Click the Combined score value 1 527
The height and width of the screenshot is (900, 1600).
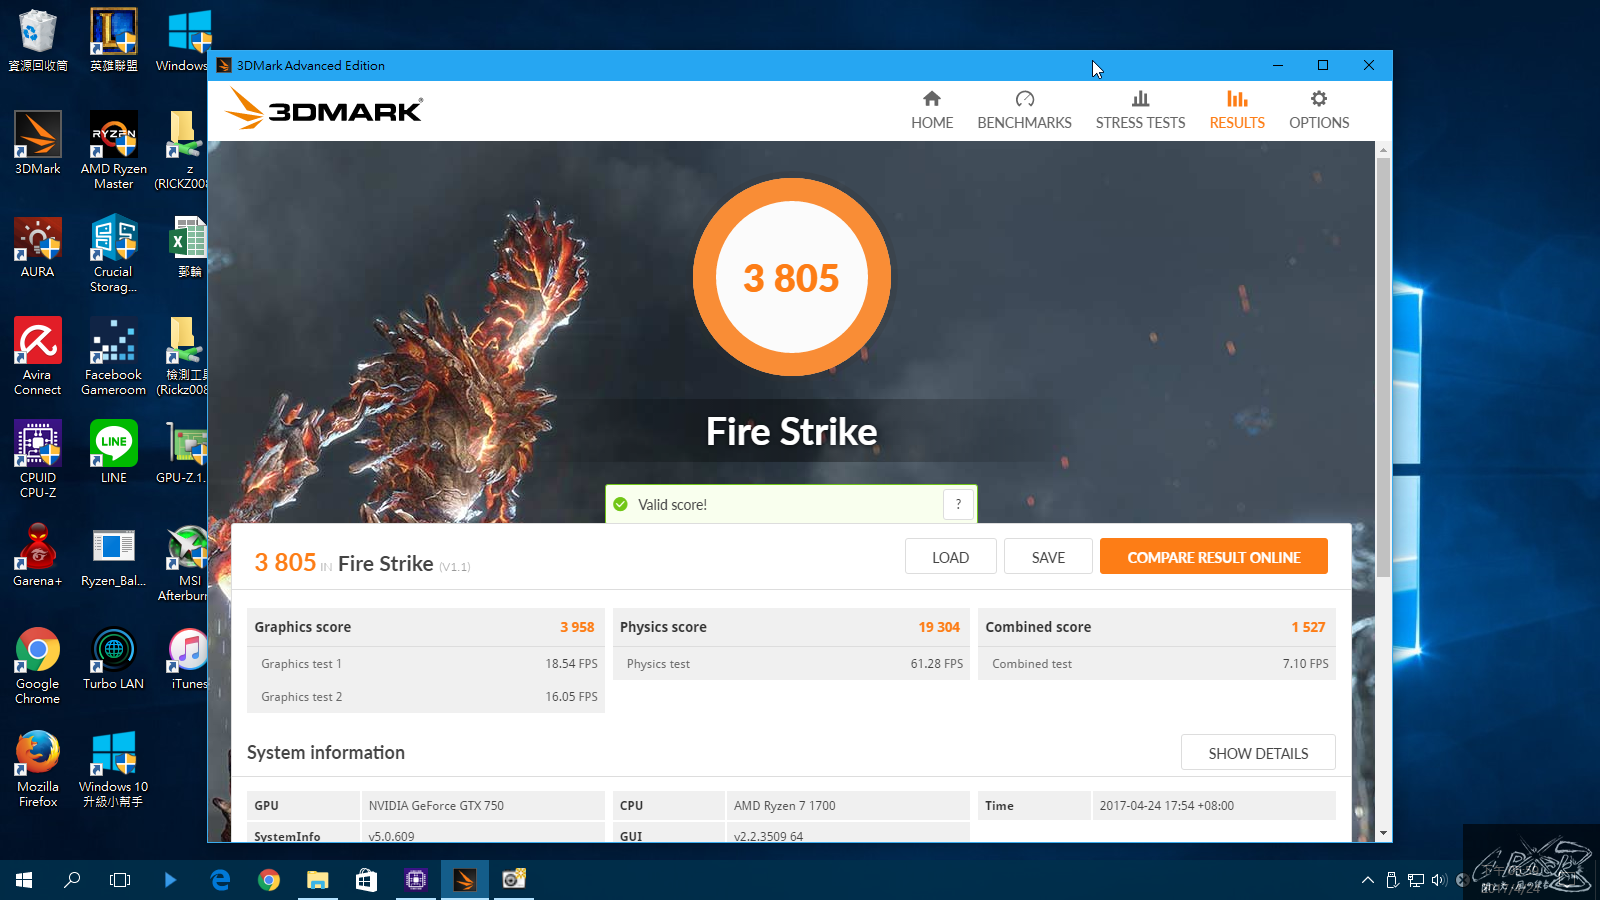(1308, 627)
